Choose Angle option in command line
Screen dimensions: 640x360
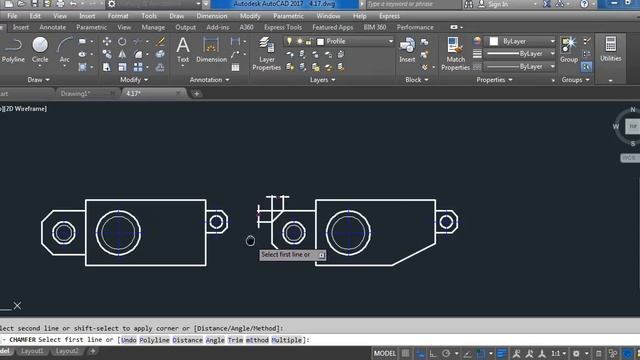pos(215,340)
